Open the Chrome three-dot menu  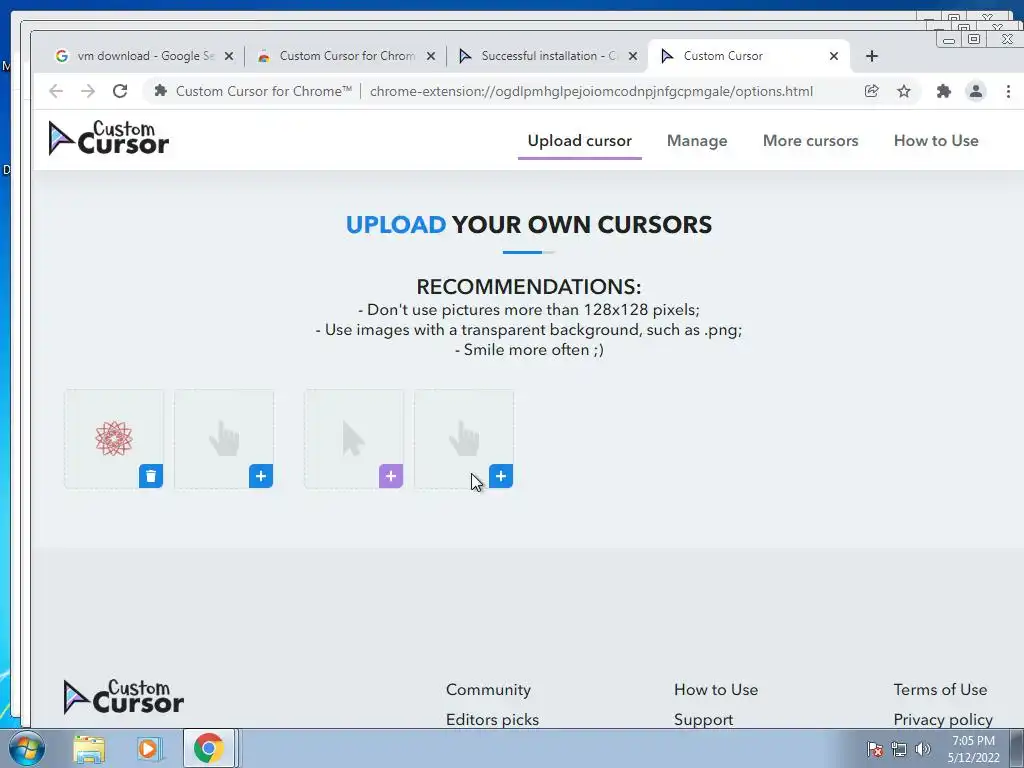1008,91
